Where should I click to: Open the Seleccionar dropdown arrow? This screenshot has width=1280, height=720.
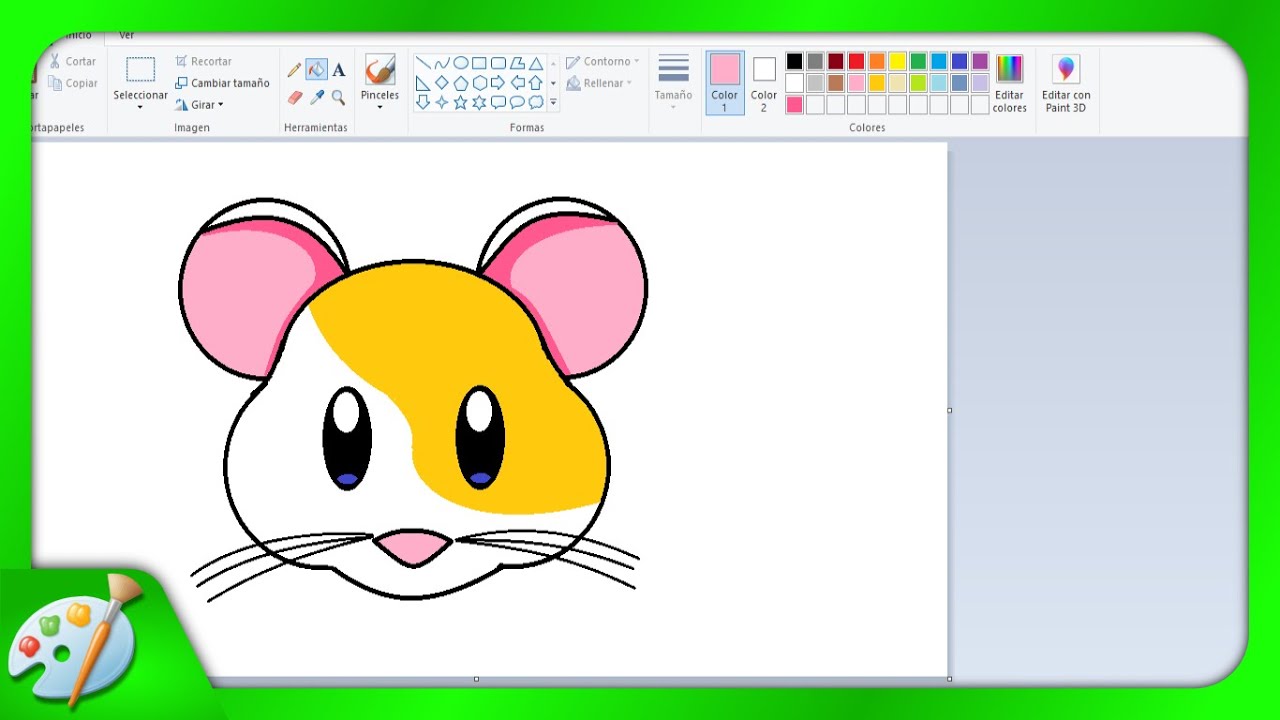140,107
